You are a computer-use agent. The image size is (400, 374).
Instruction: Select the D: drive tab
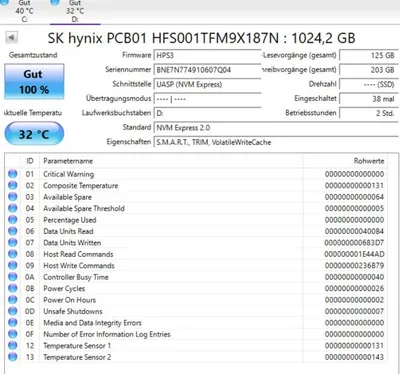[75, 11]
